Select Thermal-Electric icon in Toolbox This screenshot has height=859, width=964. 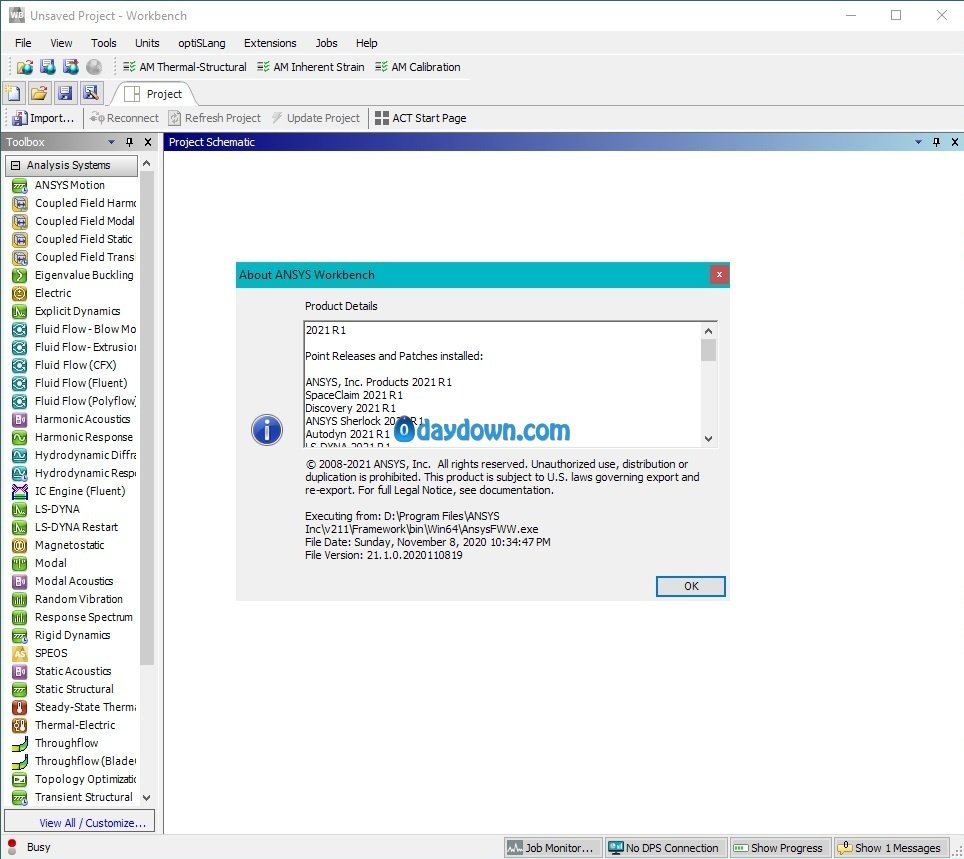pos(20,725)
